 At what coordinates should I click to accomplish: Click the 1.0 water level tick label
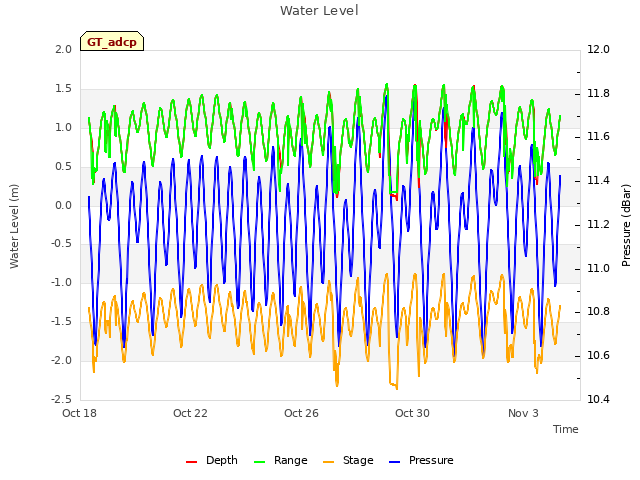point(63,127)
